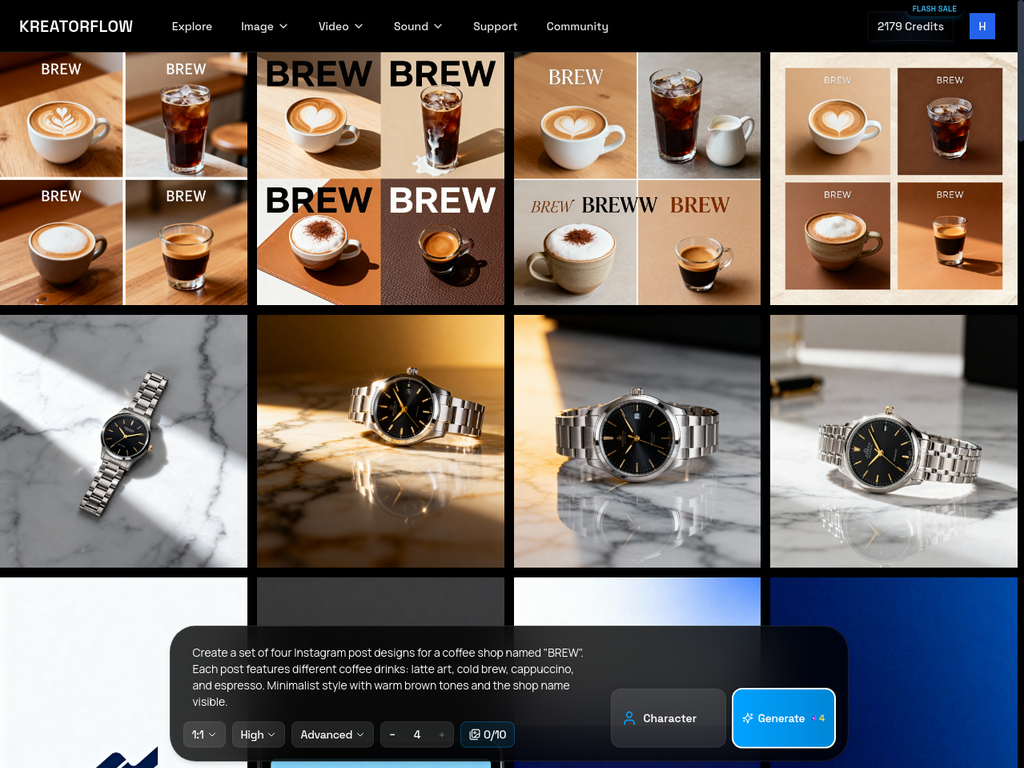The image size is (1024, 768).
Task: Click the sparkle icon inside Generate button
Action: tap(748, 718)
